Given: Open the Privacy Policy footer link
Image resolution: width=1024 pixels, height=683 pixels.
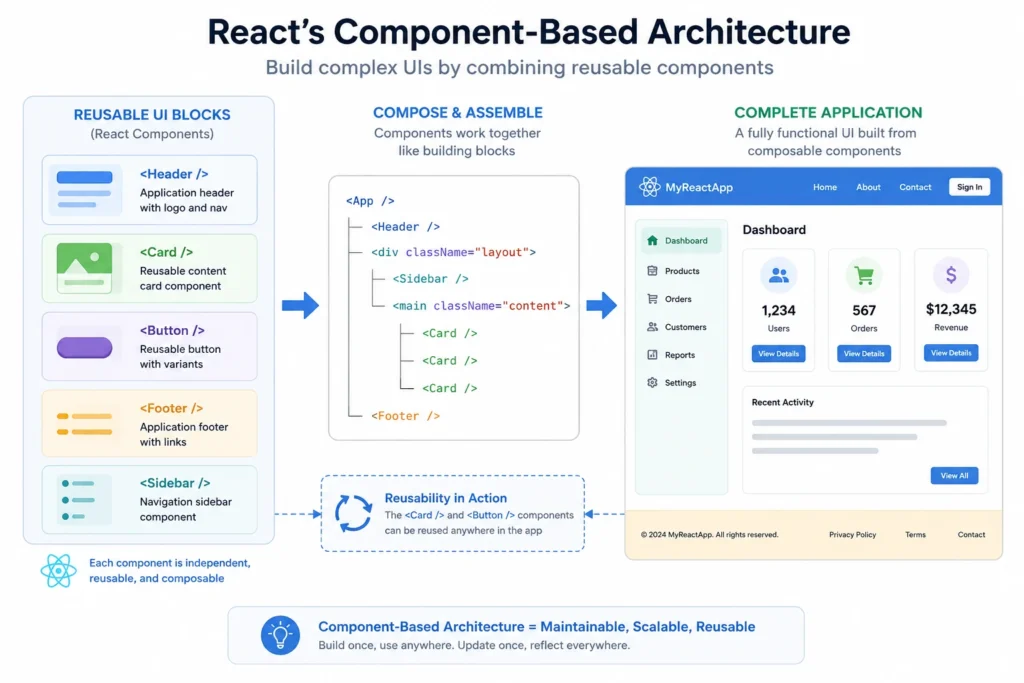Looking at the screenshot, I should 852,534.
